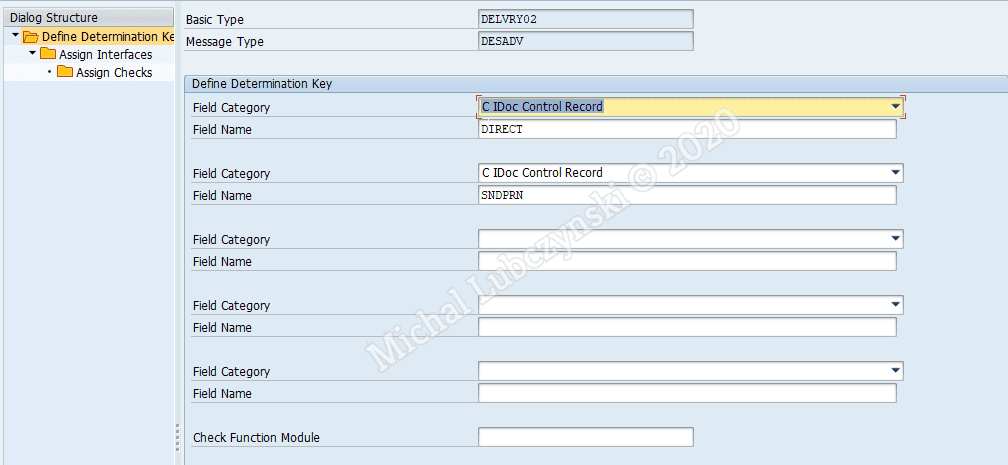Open the Define Determination Key folder icon
This screenshot has width=1008, height=465.
tap(31, 37)
